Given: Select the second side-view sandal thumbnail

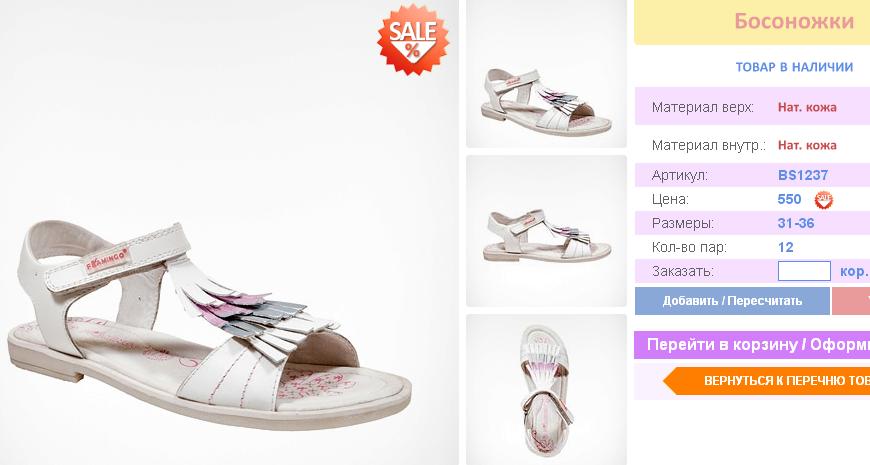Looking at the screenshot, I should (546, 231).
